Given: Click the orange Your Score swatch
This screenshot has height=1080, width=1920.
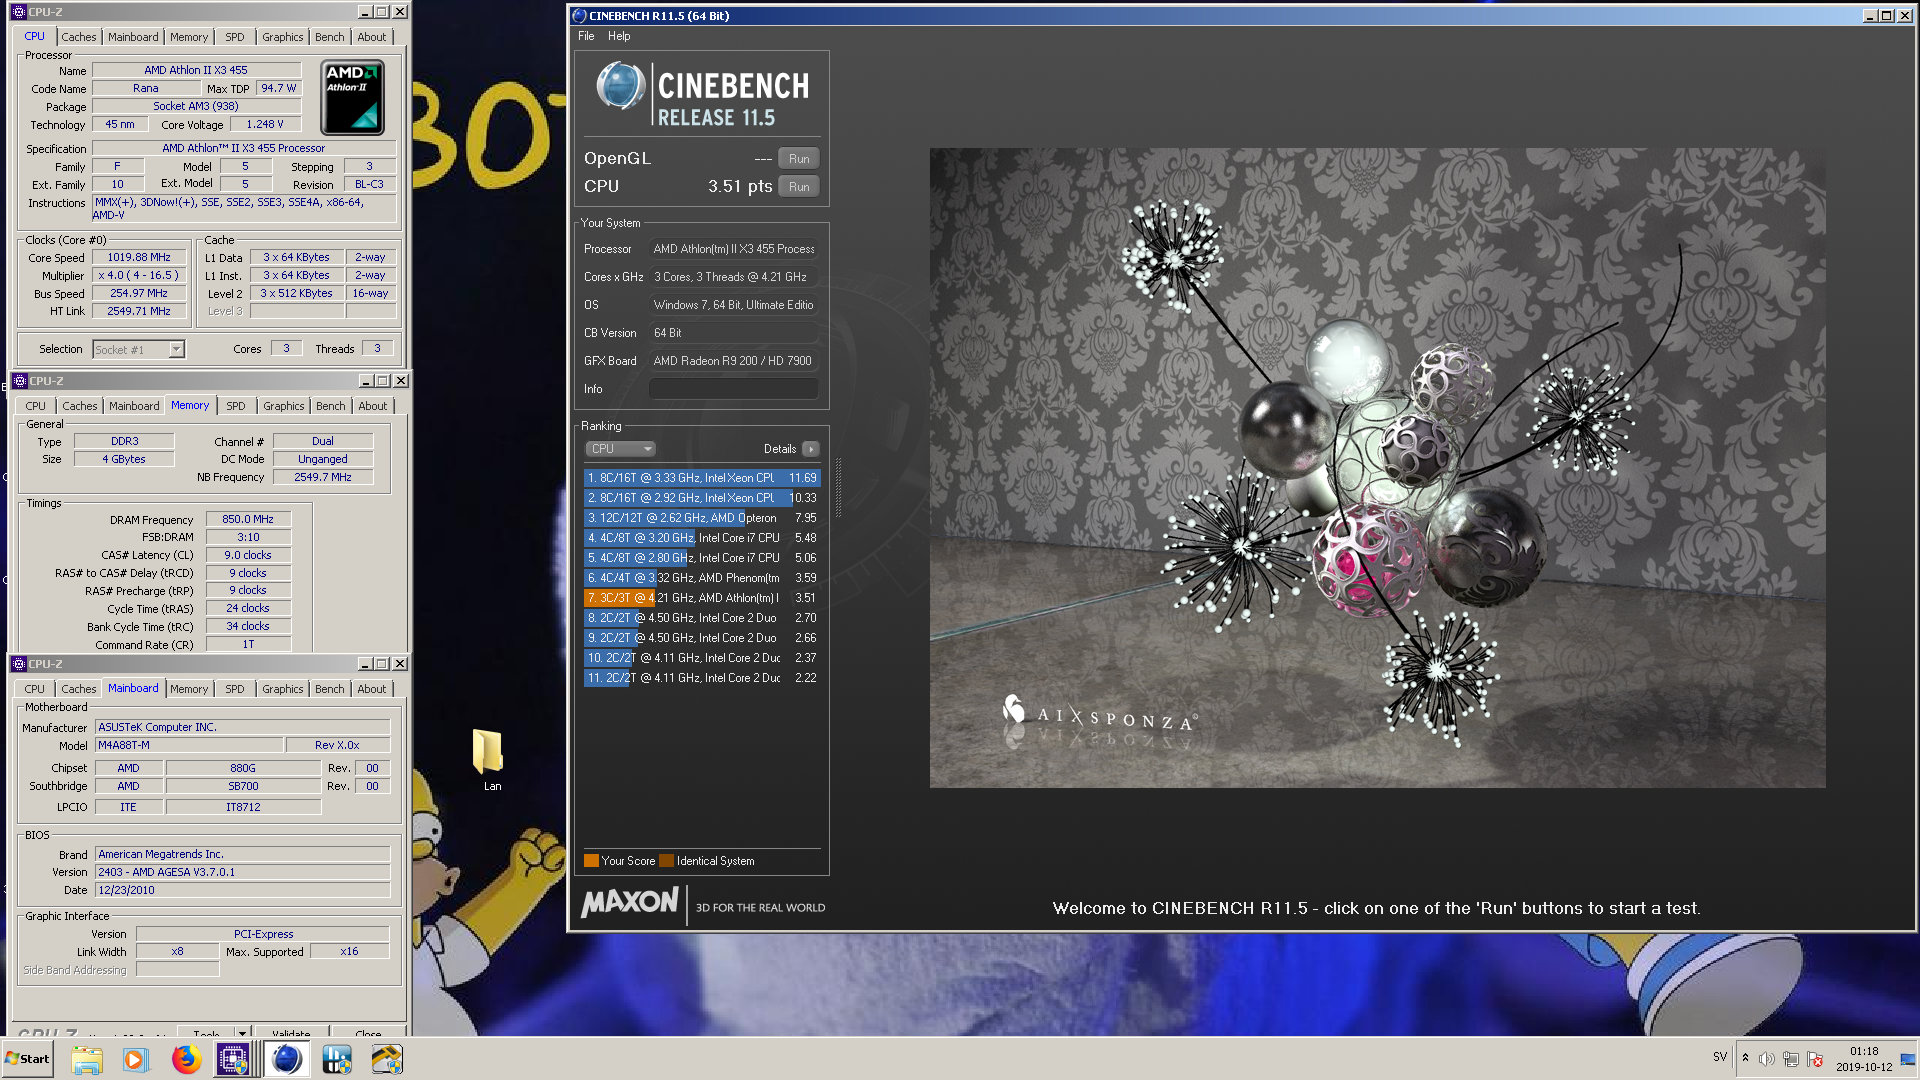Looking at the screenshot, I should [591, 861].
